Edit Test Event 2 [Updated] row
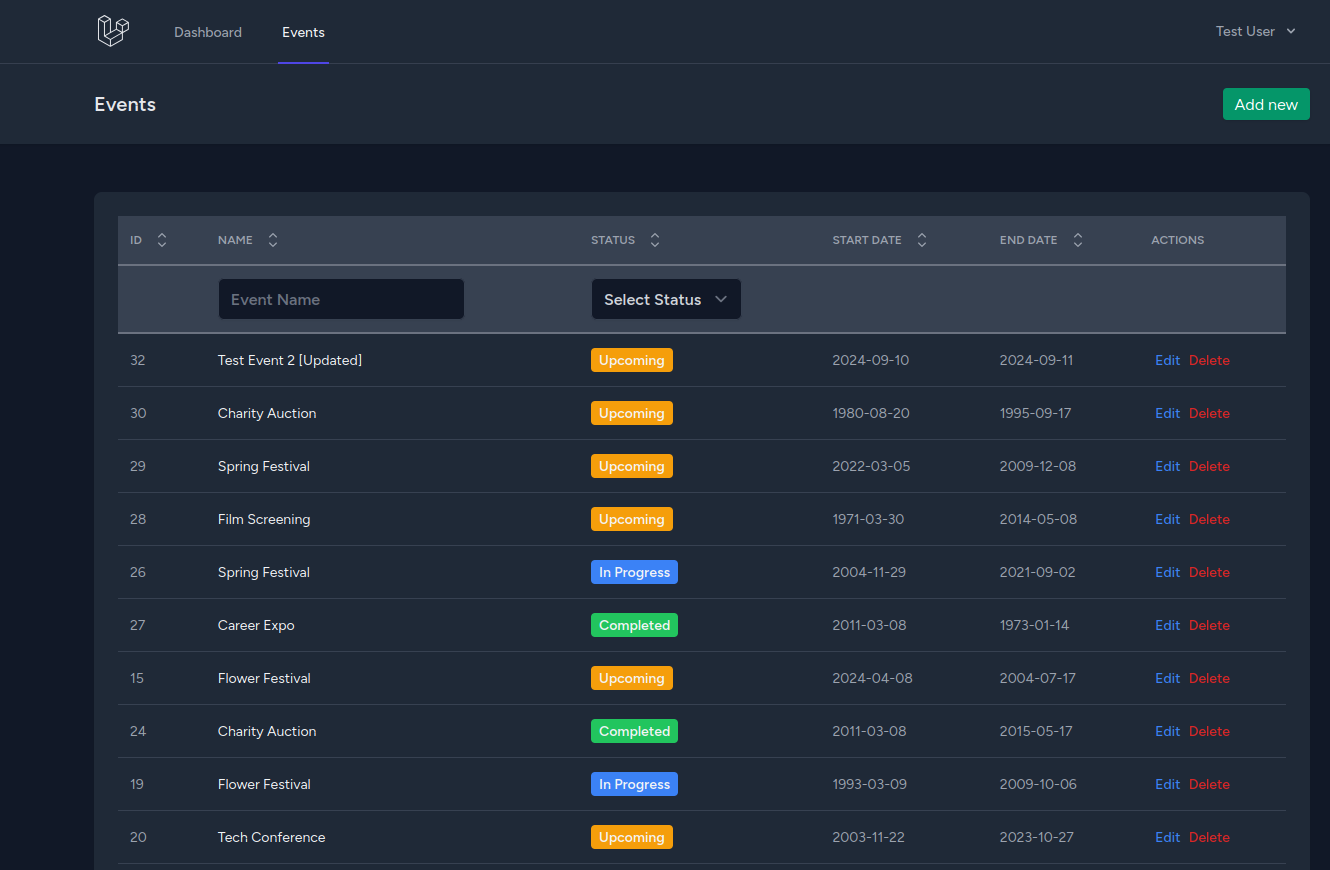The width and height of the screenshot is (1330, 870). (1167, 360)
